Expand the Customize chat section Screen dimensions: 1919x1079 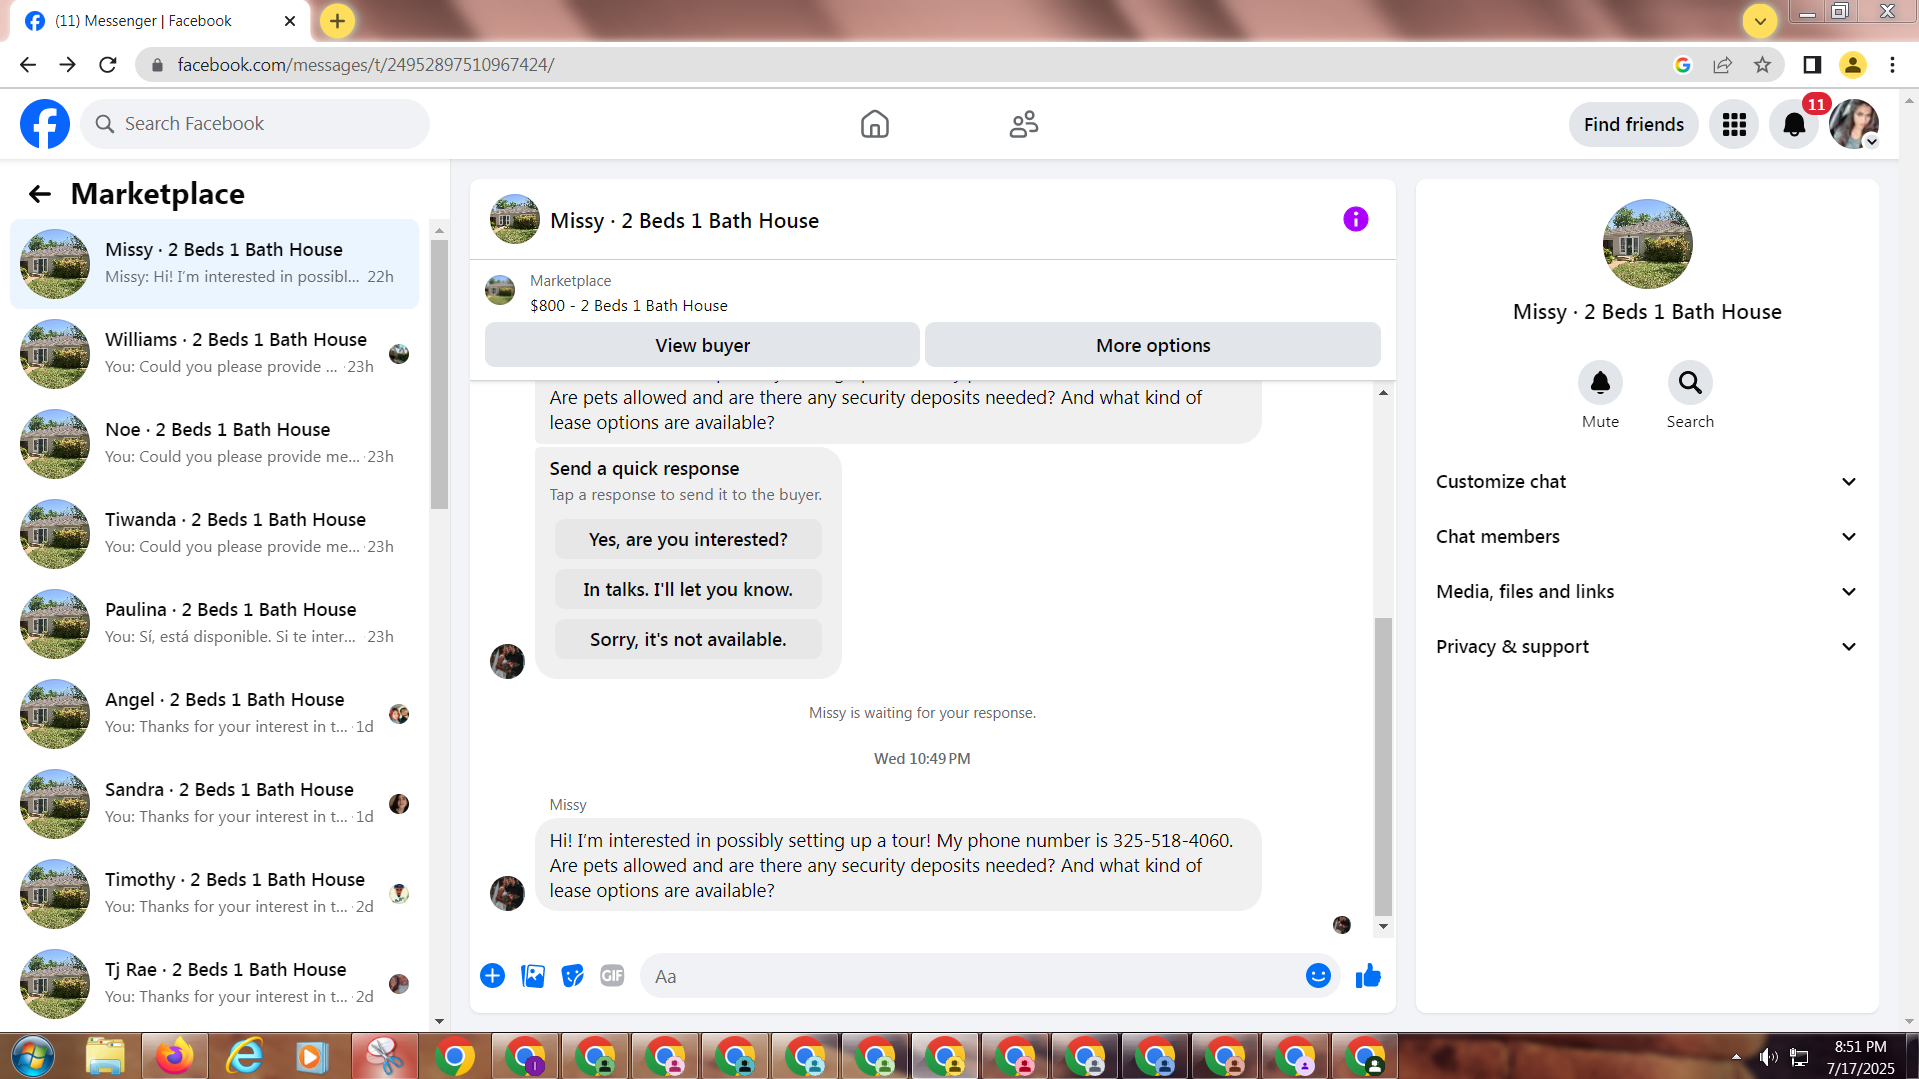[1647, 482]
